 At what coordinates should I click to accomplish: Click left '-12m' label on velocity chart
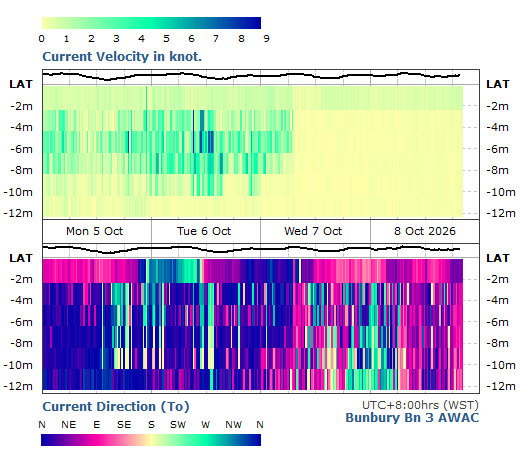[x=18, y=213]
